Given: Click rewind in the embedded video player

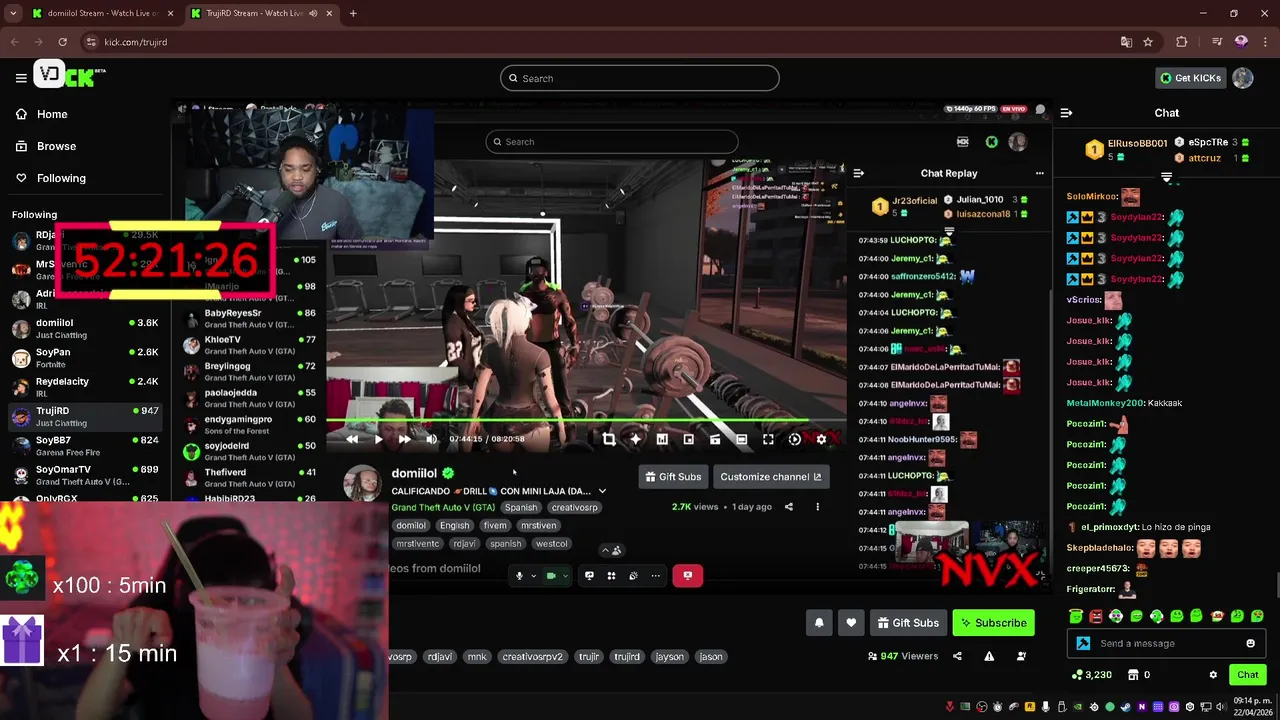Looking at the screenshot, I should pyautogui.click(x=352, y=439).
